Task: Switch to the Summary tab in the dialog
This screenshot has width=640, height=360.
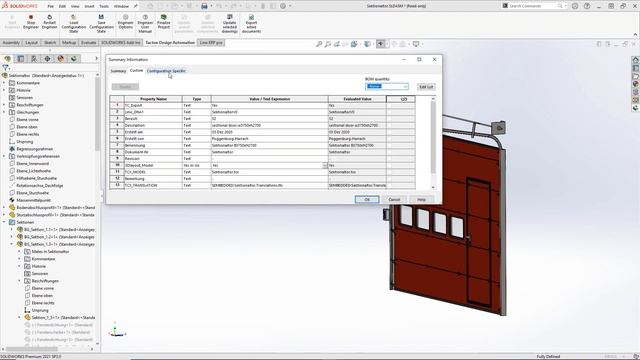Action: [118, 71]
